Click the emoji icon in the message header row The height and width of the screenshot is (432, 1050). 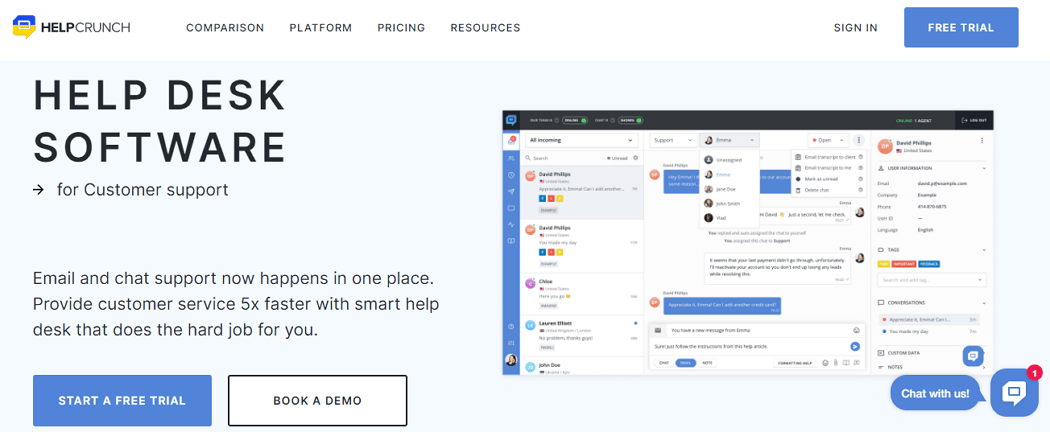click(856, 330)
